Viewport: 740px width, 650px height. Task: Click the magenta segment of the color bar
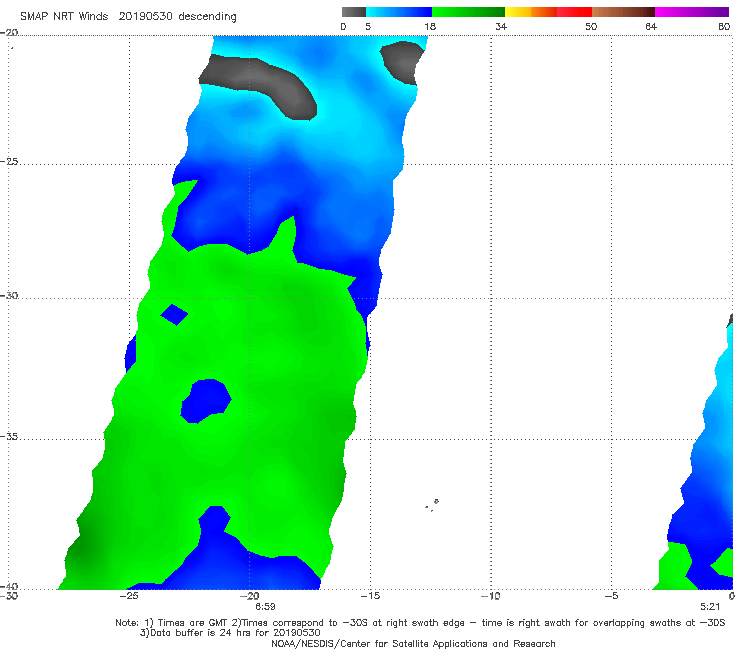click(x=692, y=12)
